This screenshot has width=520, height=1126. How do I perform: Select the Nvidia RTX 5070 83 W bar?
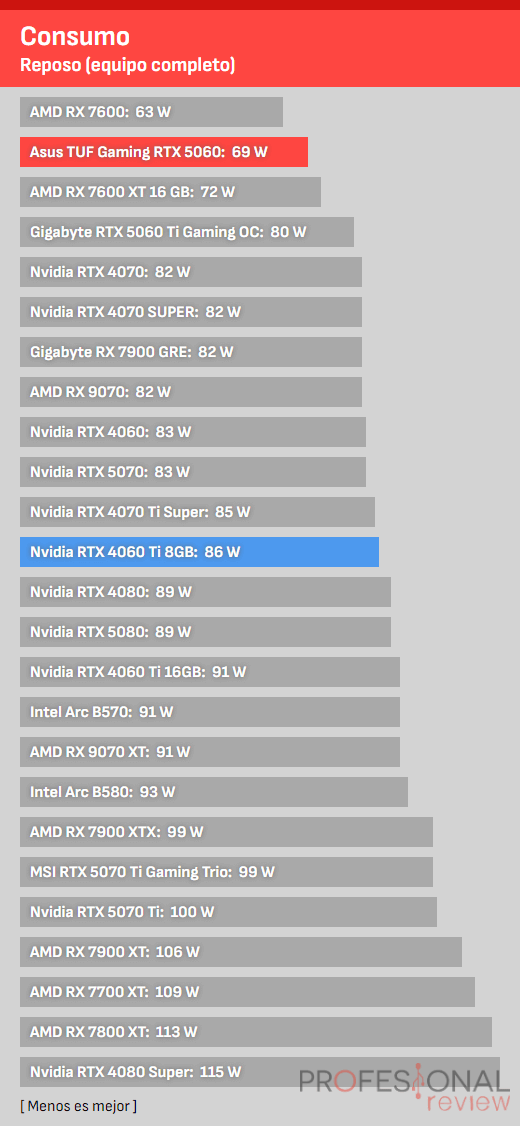pyautogui.click(x=193, y=472)
